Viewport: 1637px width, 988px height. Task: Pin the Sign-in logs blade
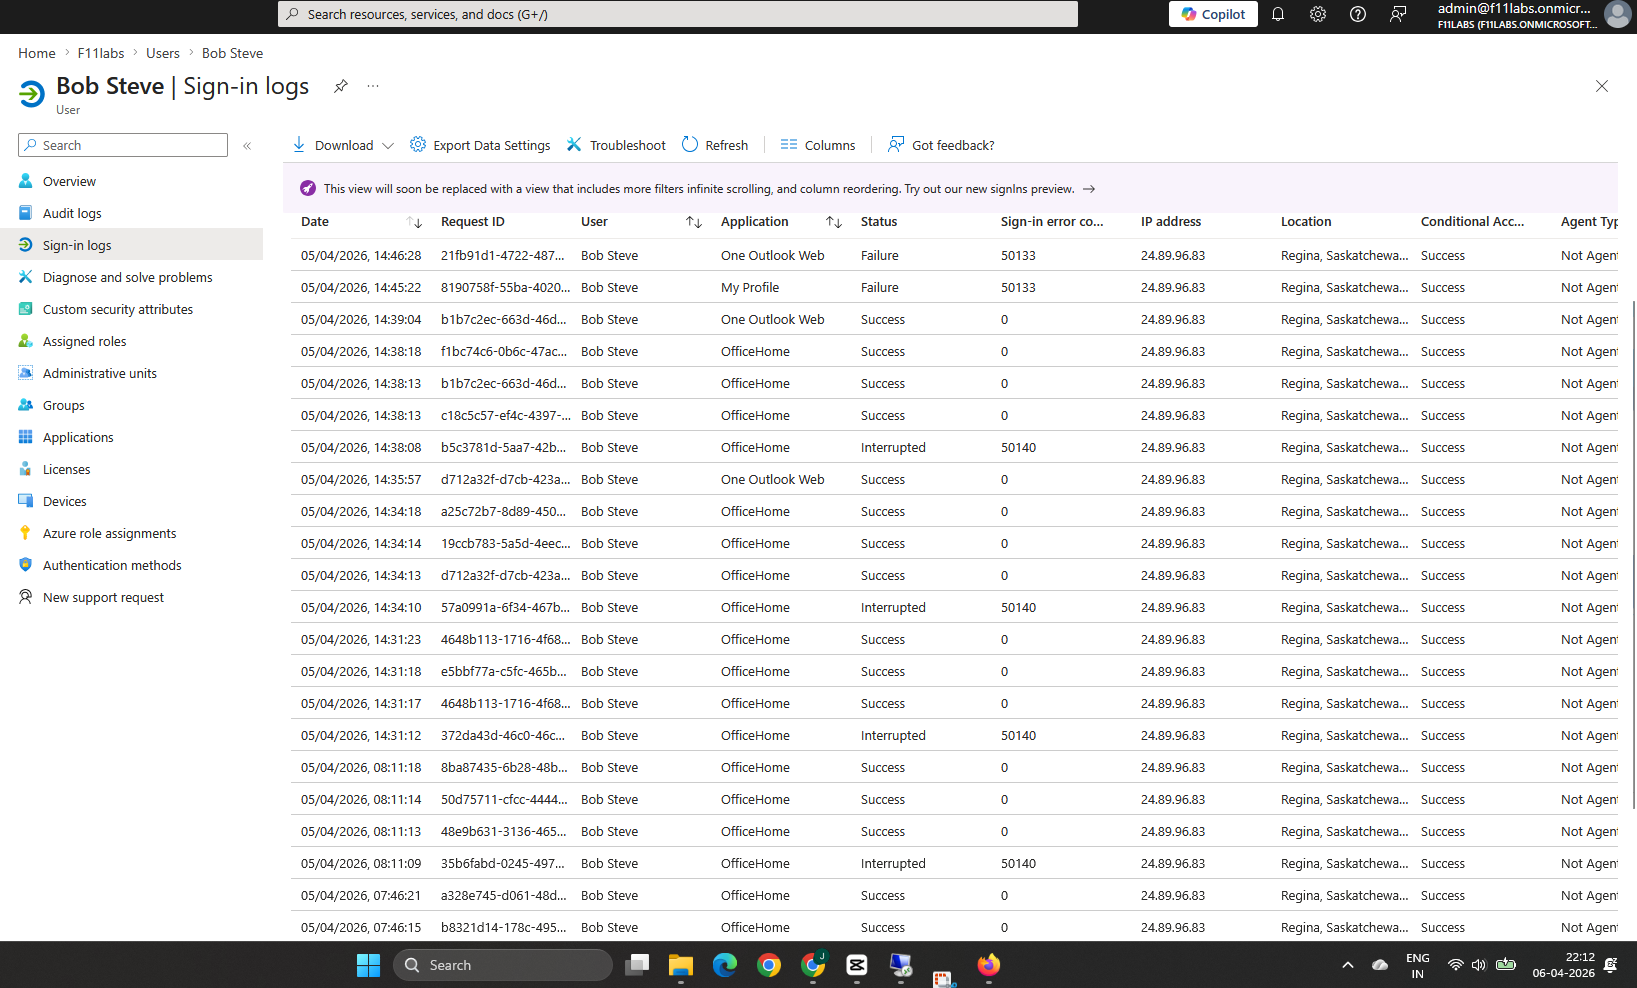(x=340, y=86)
